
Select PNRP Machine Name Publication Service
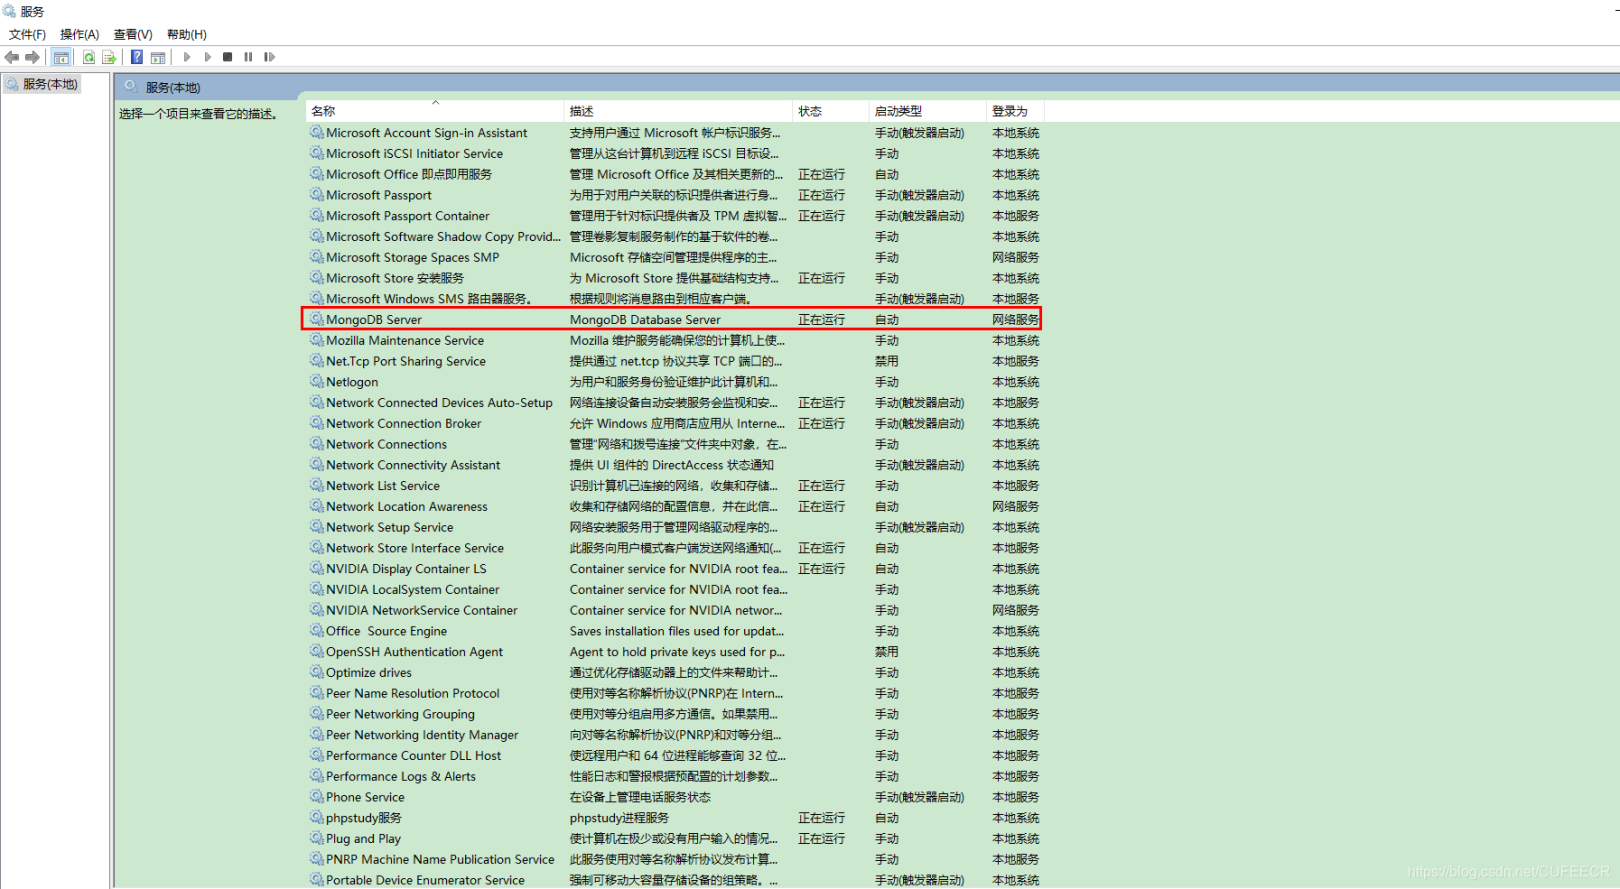(440, 859)
